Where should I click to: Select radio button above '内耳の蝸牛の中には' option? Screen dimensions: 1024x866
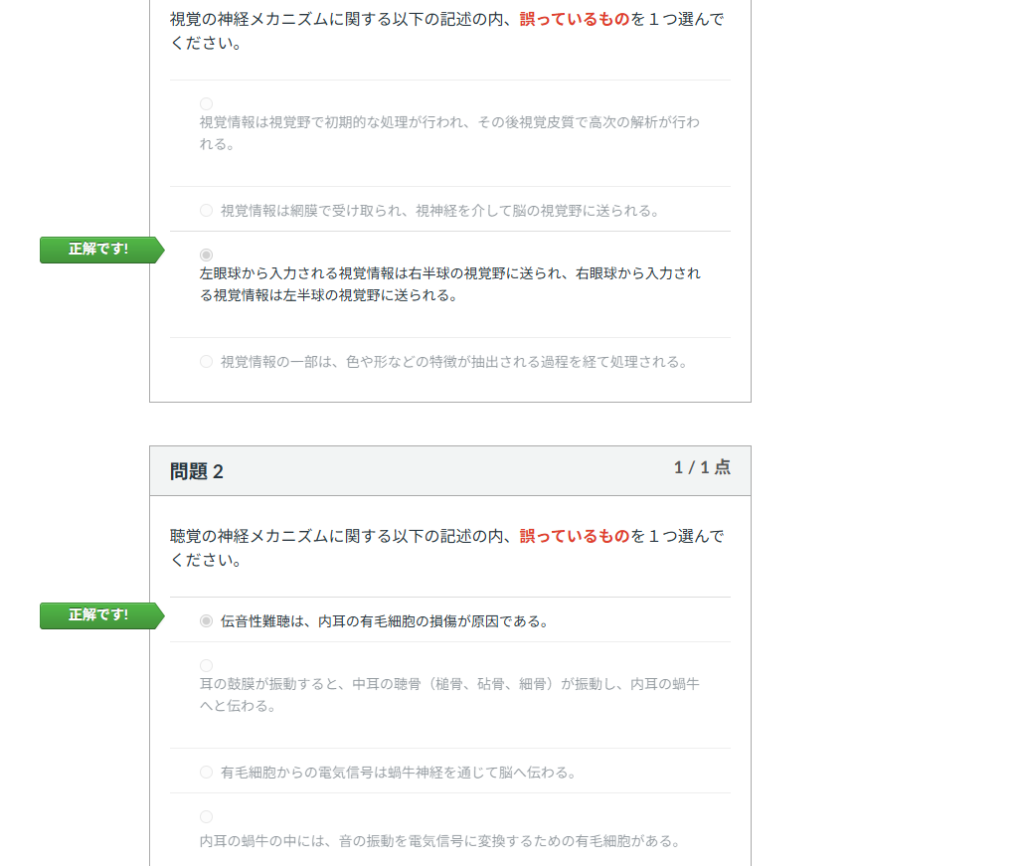pyautogui.click(x=206, y=817)
